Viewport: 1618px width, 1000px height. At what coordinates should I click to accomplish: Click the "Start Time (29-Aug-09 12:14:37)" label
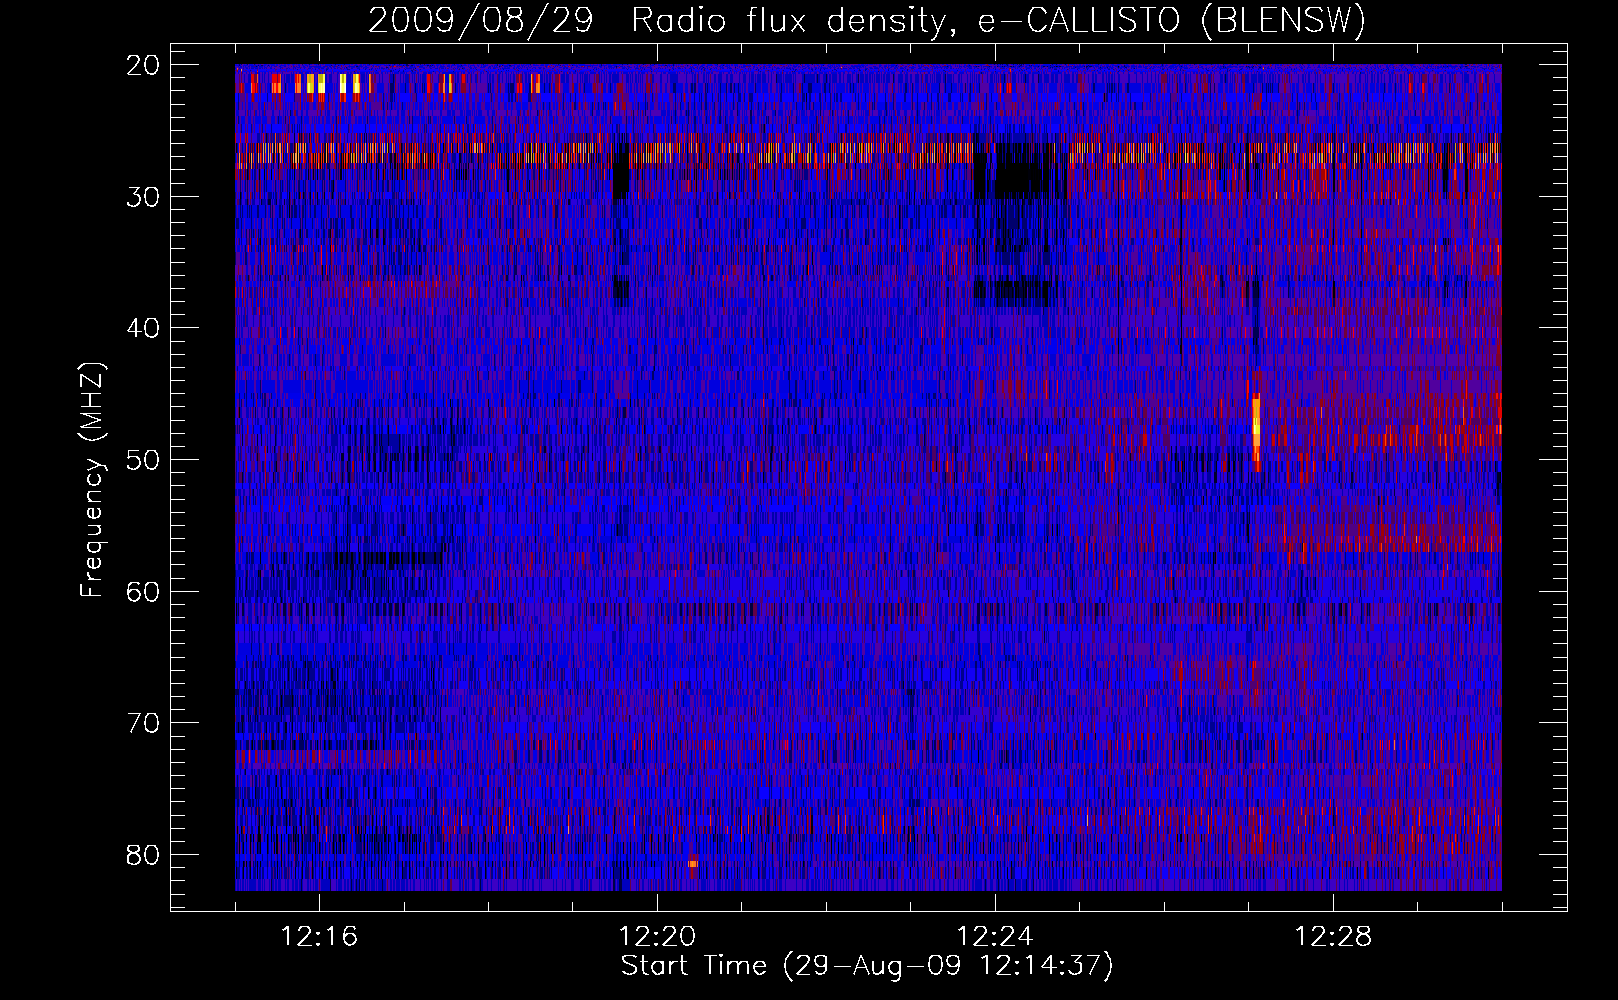pyautogui.click(x=867, y=966)
